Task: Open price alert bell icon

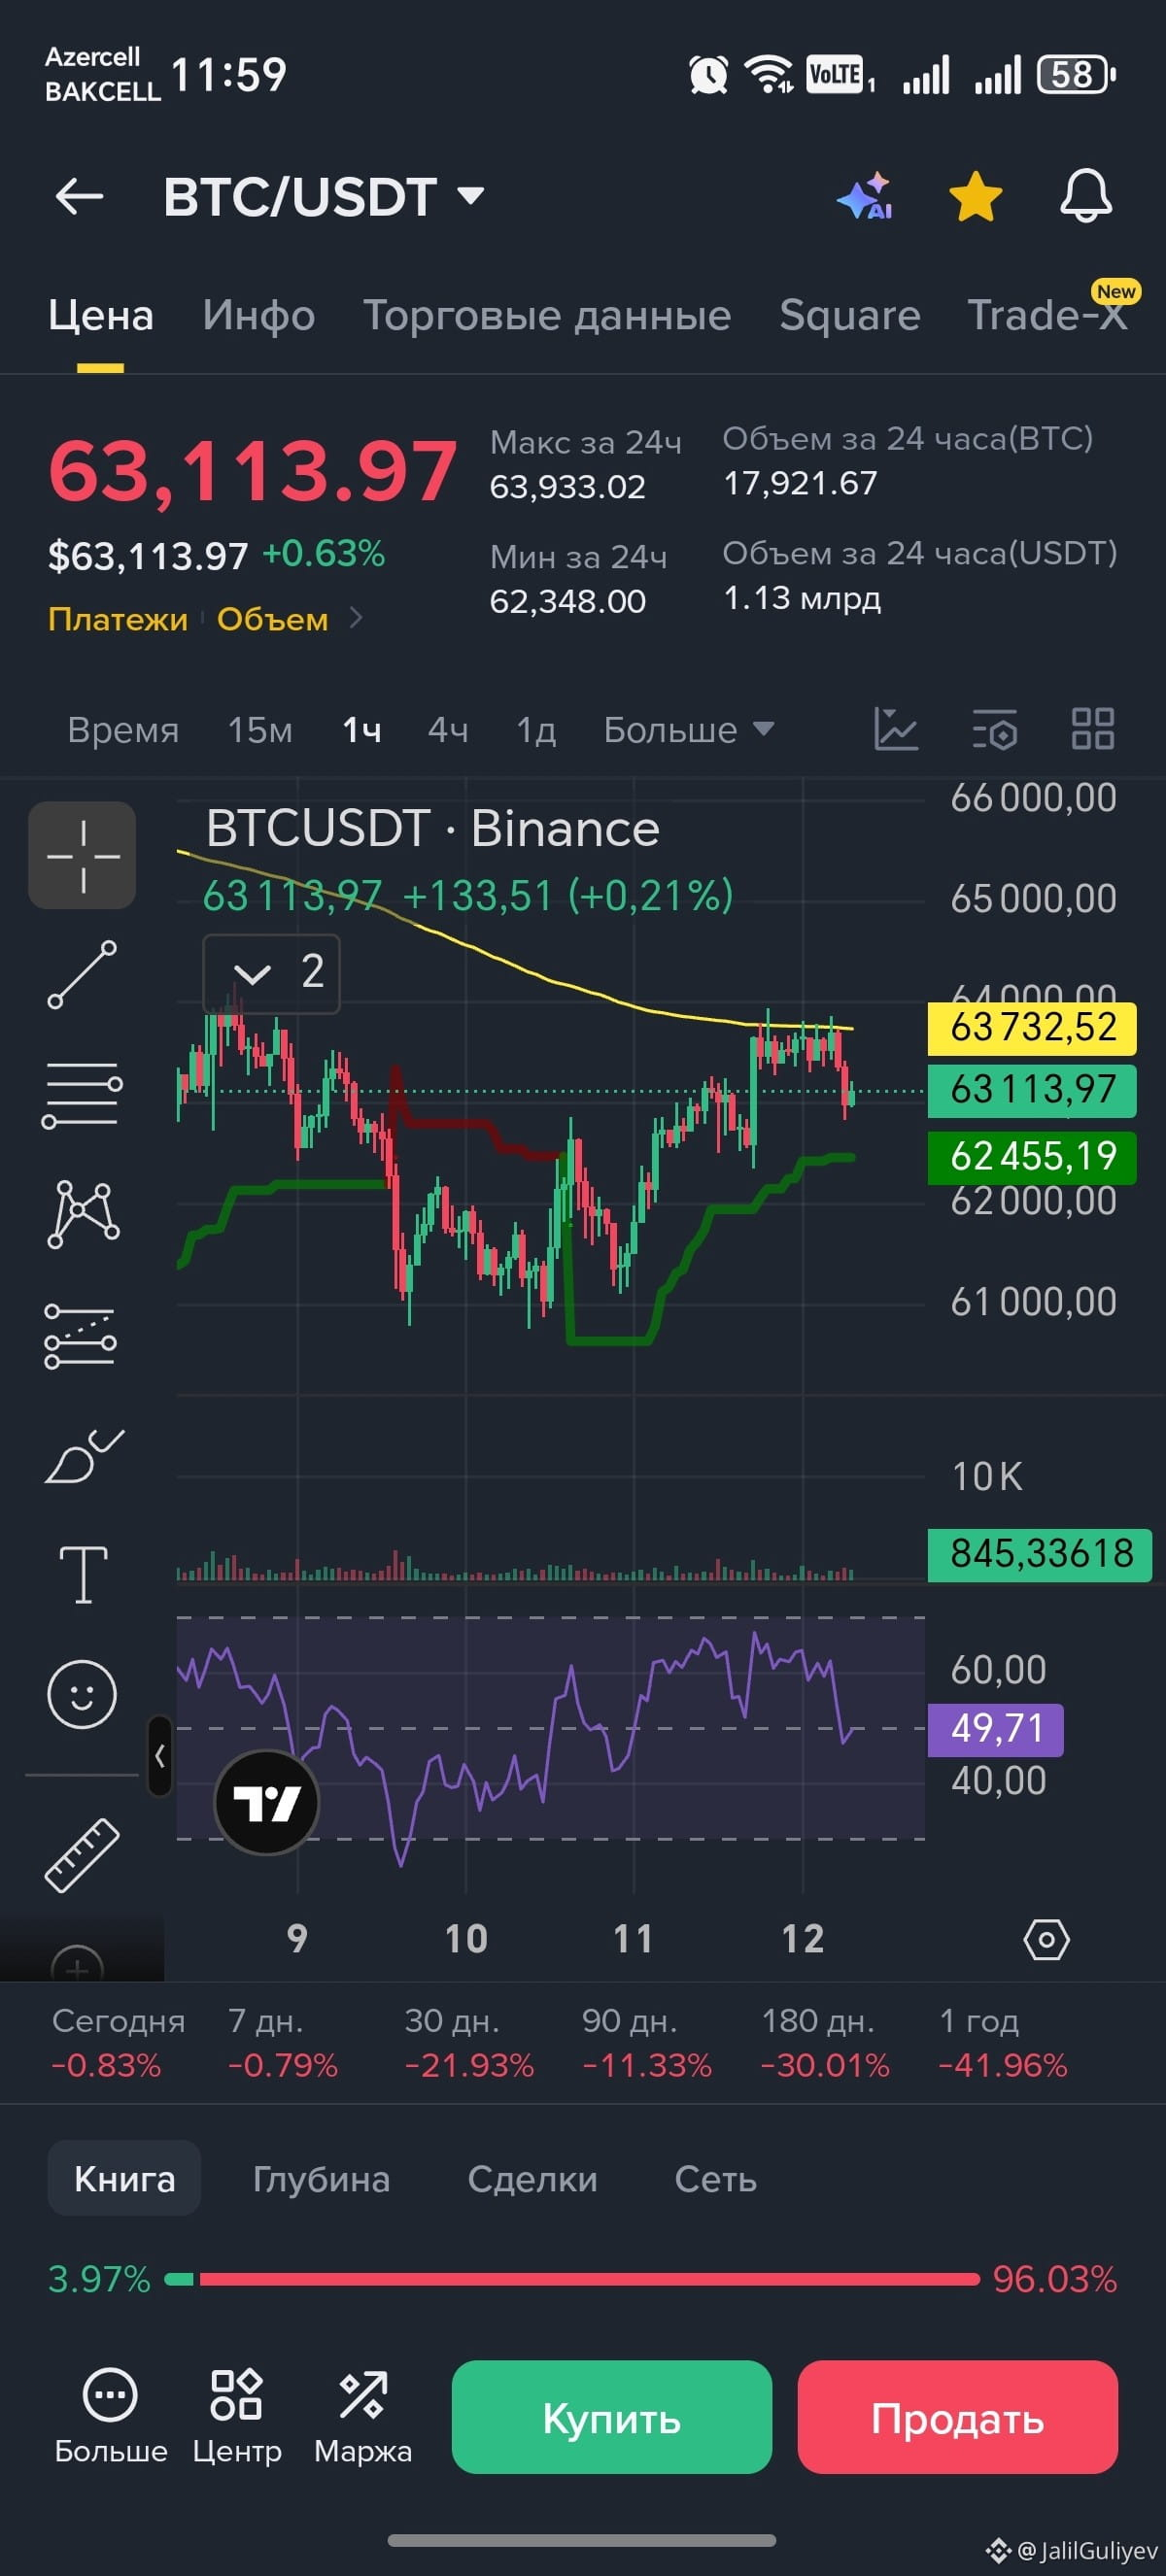Action: pos(1086,196)
